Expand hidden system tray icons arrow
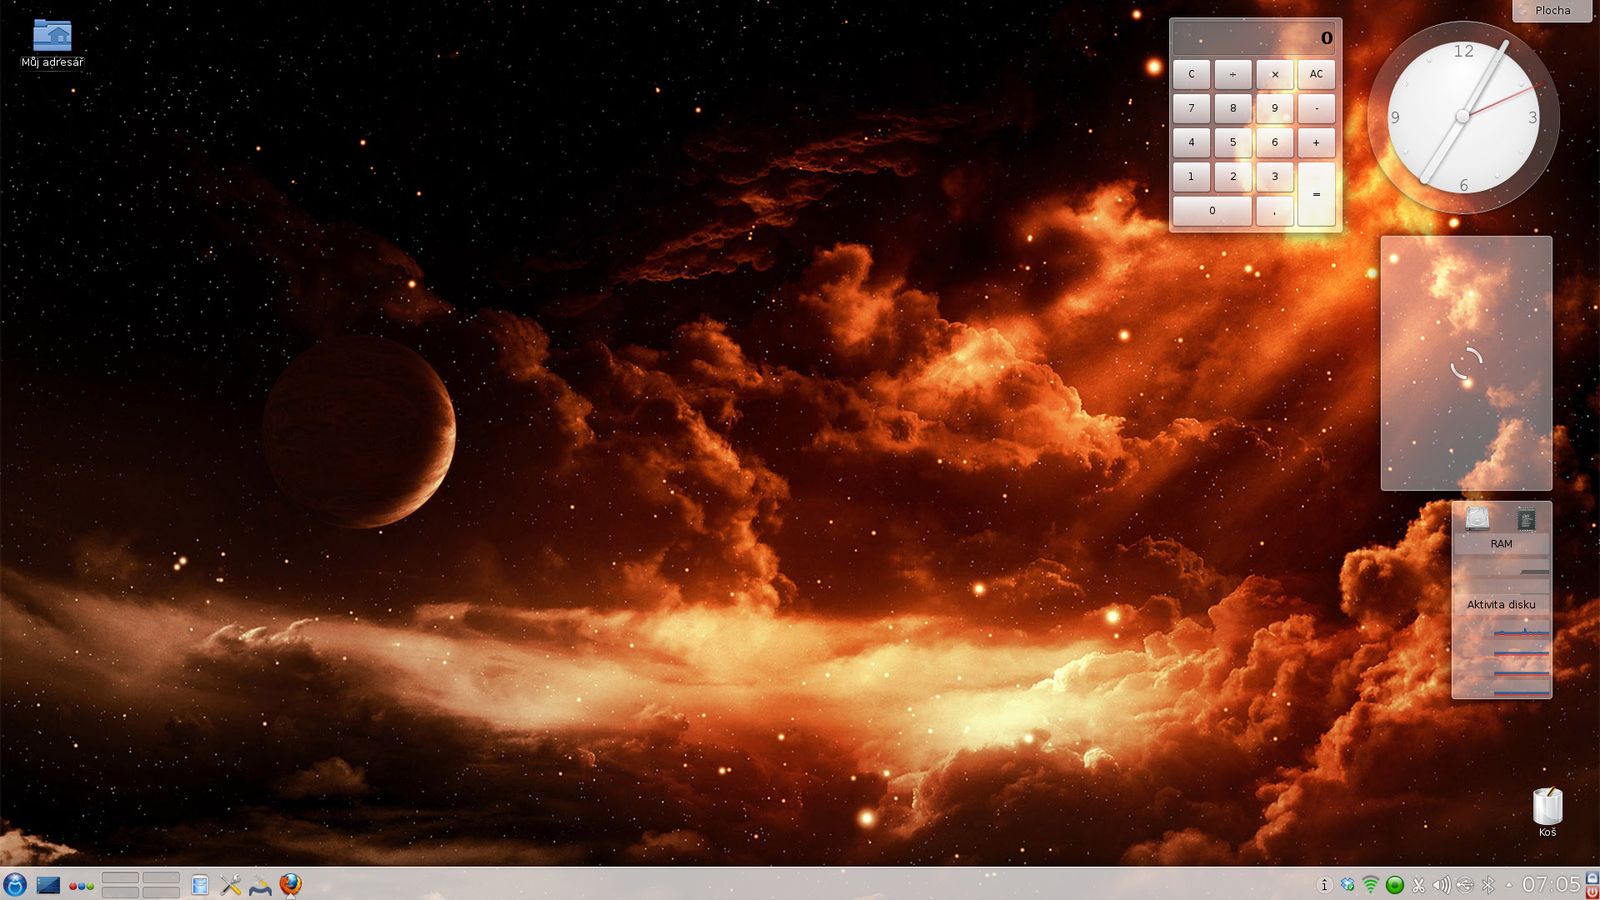Viewport: 1600px width, 900px height. [1509, 885]
